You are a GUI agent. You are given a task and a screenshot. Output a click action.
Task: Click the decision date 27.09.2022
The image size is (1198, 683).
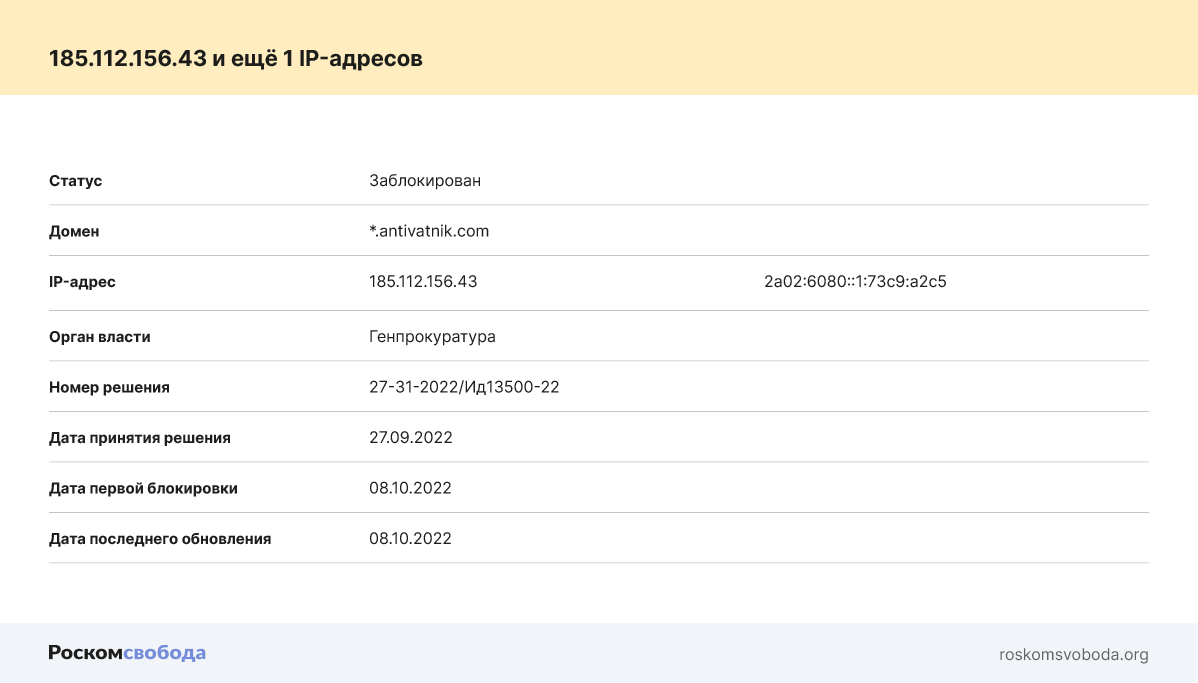[x=411, y=438]
